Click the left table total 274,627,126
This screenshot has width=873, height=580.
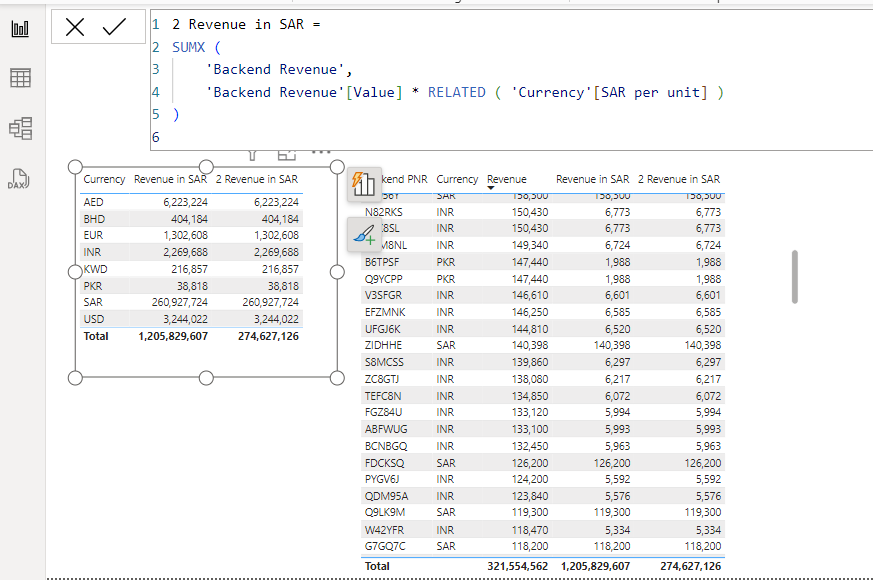click(x=268, y=336)
